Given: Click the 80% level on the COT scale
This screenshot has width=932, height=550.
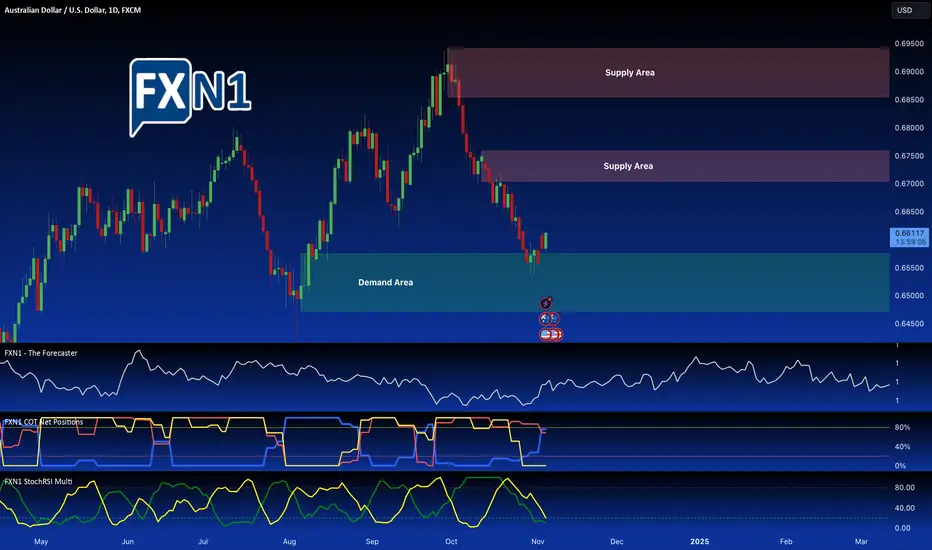Looking at the screenshot, I should [902, 428].
